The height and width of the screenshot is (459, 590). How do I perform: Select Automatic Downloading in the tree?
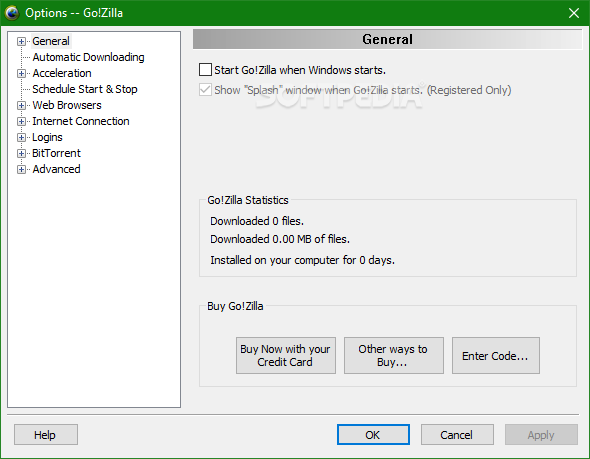88,57
